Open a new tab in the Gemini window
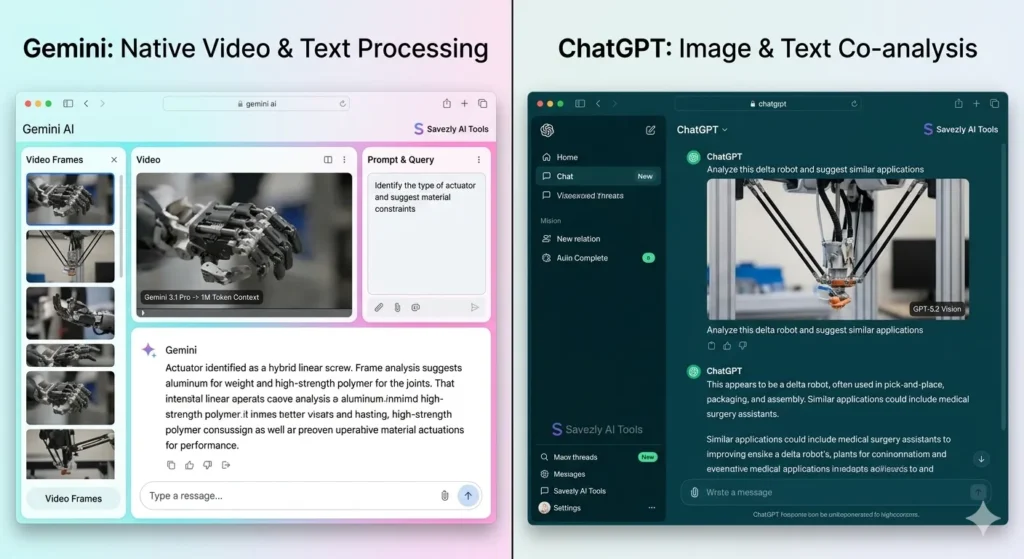1024x559 pixels. point(464,103)
